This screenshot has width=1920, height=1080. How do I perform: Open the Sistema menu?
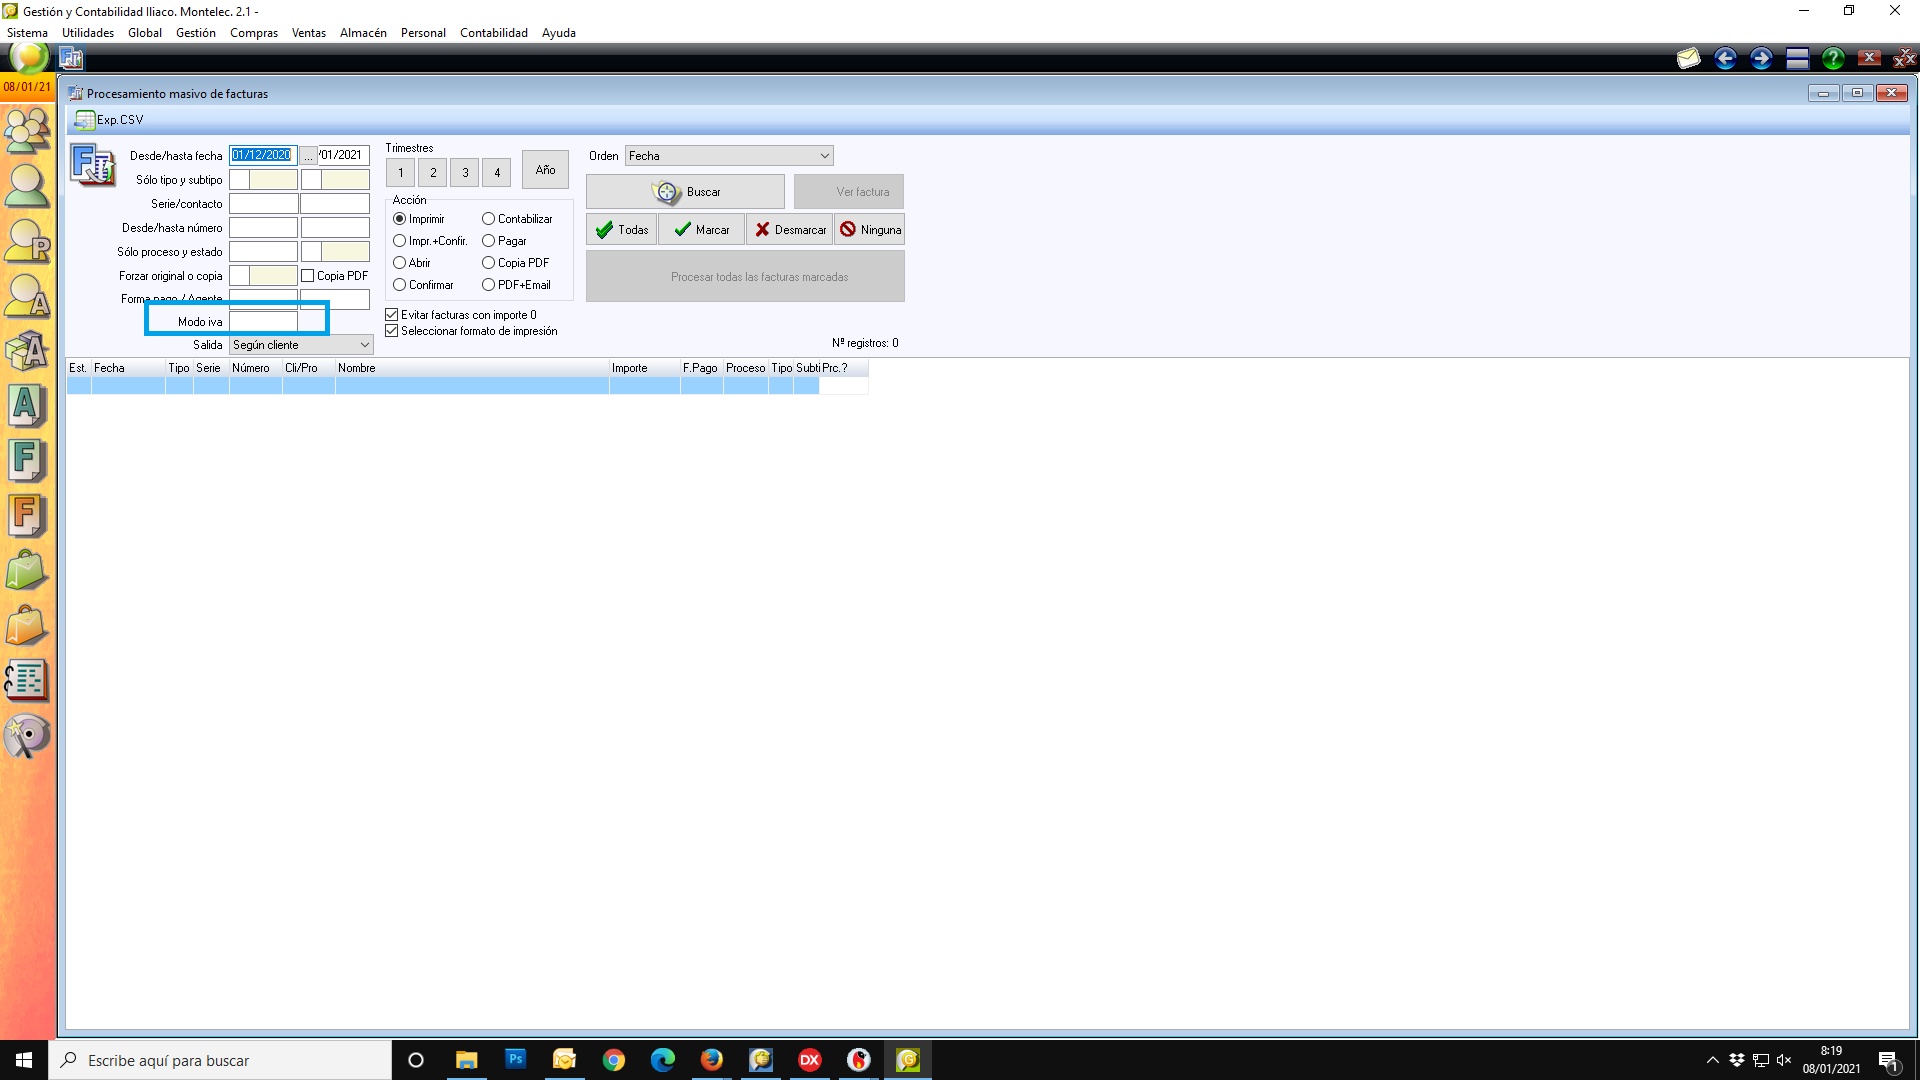pyautogui.click(x=27, y=33)
